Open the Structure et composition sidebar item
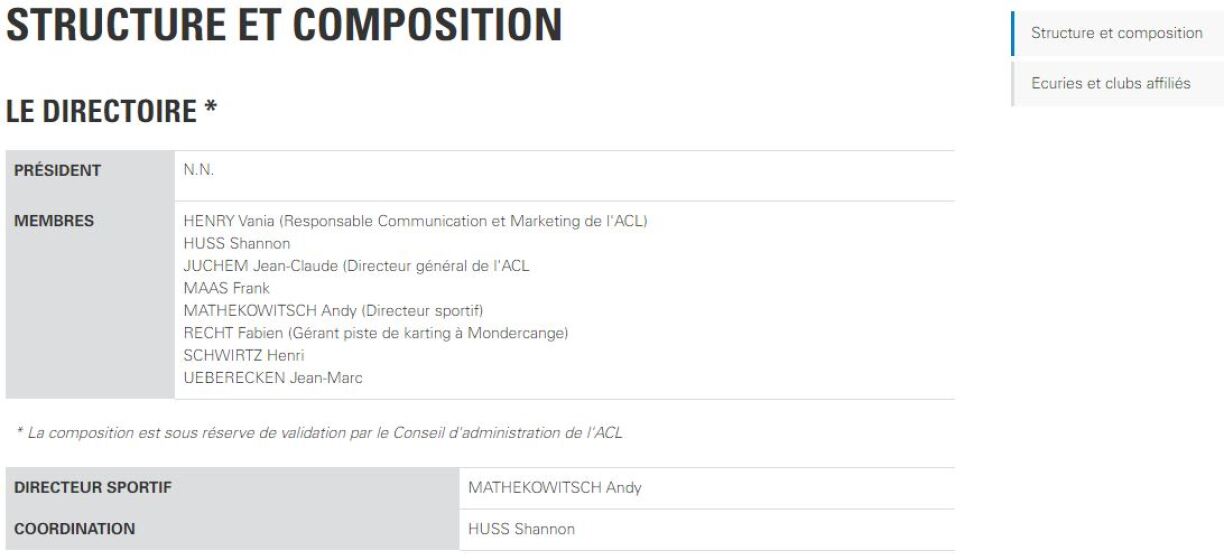This screenshot has width=1224, height=560. coord(1116,33)
